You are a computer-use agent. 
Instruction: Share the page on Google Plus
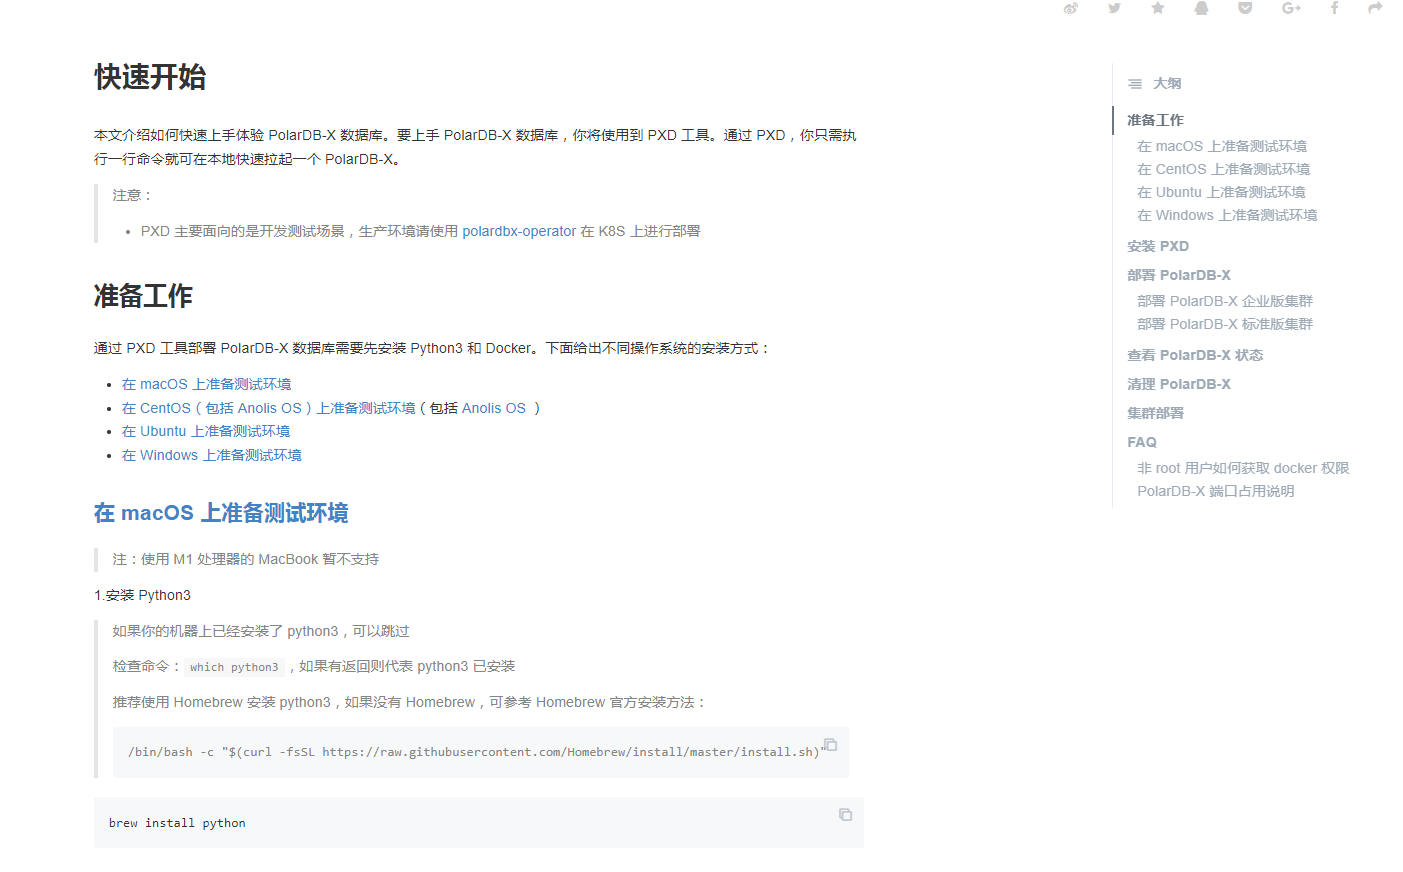point(1291,8)
